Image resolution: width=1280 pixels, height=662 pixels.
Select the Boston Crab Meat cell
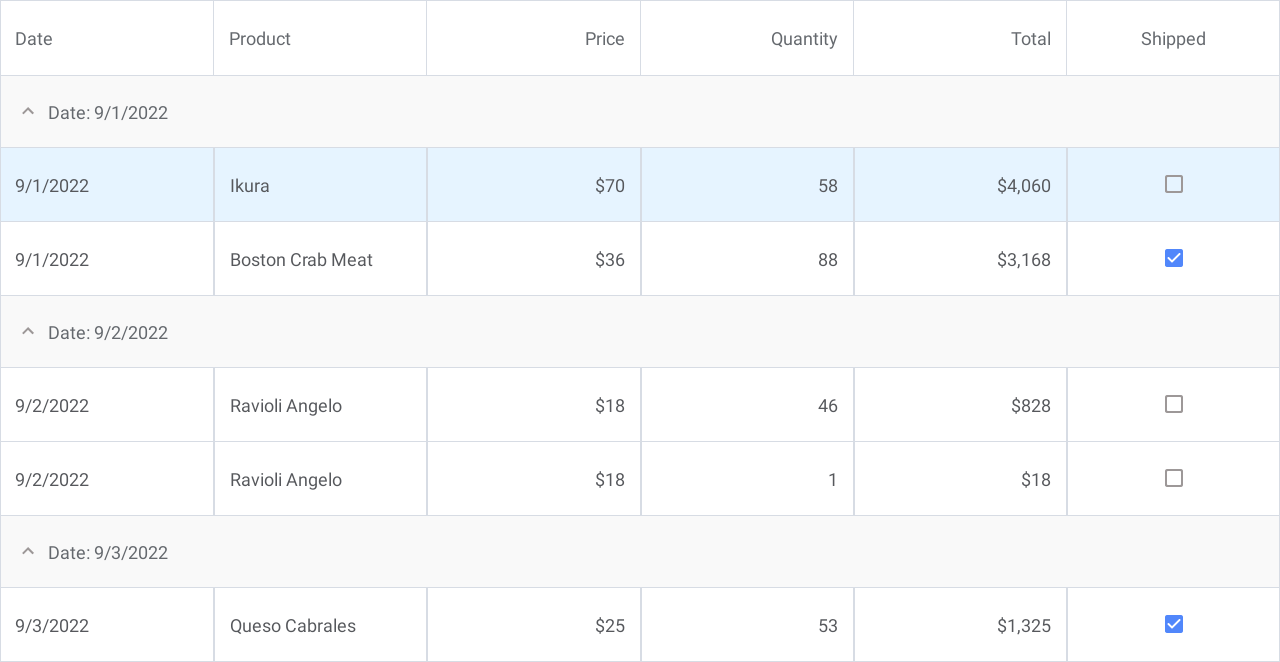click(301, 260)
